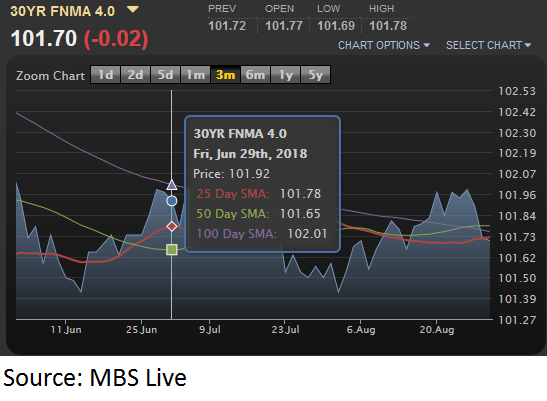Click the 11.Jun date axis label
Viewport: 547px width, 401px height.
point(66,329)
